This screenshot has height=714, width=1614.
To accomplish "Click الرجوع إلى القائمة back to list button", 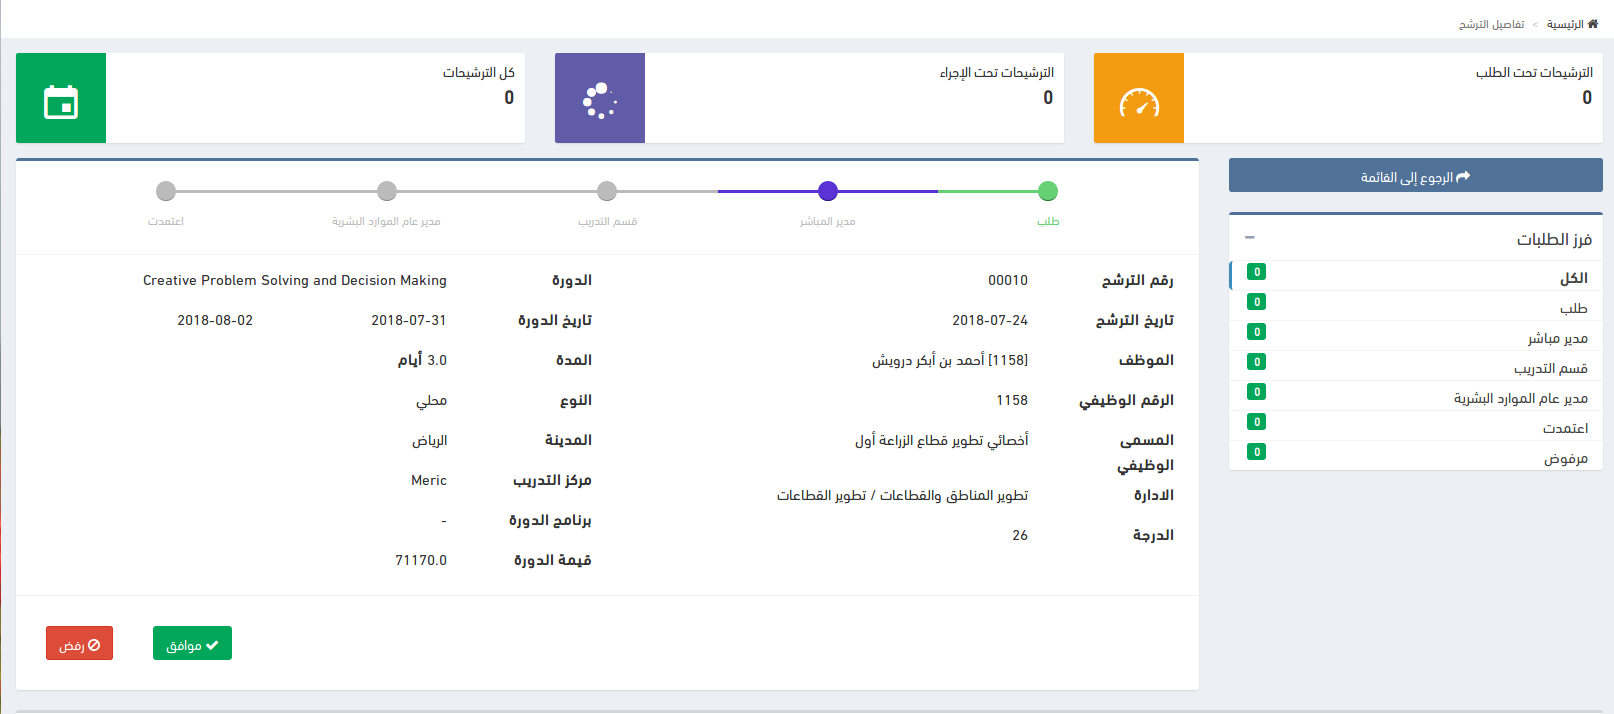I will 1415,176.
